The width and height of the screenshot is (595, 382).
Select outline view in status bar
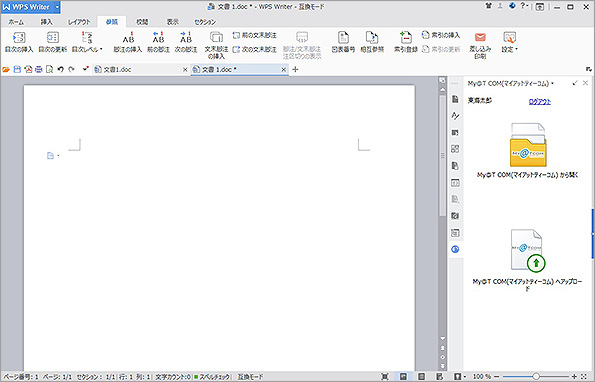click(421, 376)
